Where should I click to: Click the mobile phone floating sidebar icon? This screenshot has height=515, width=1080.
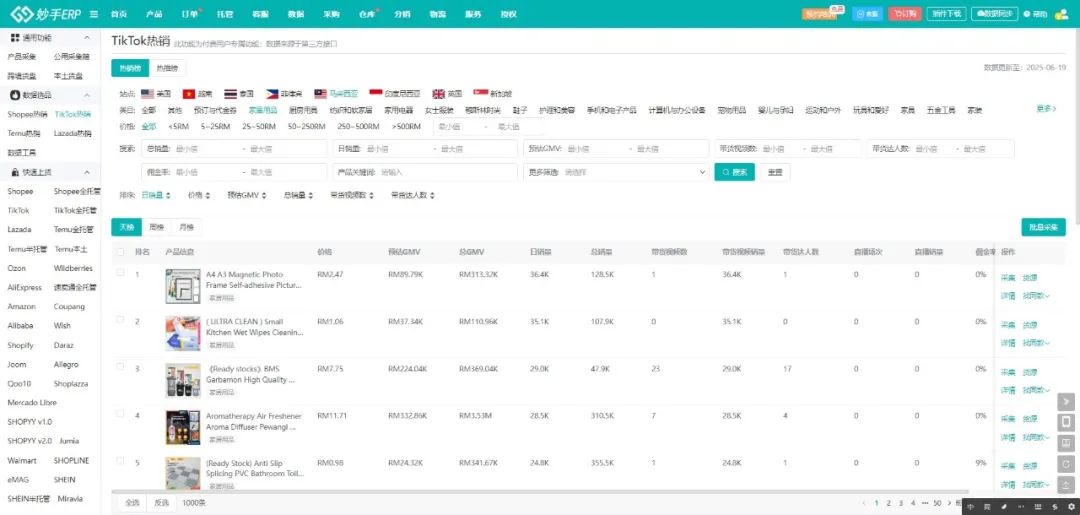click(1066, 422)
